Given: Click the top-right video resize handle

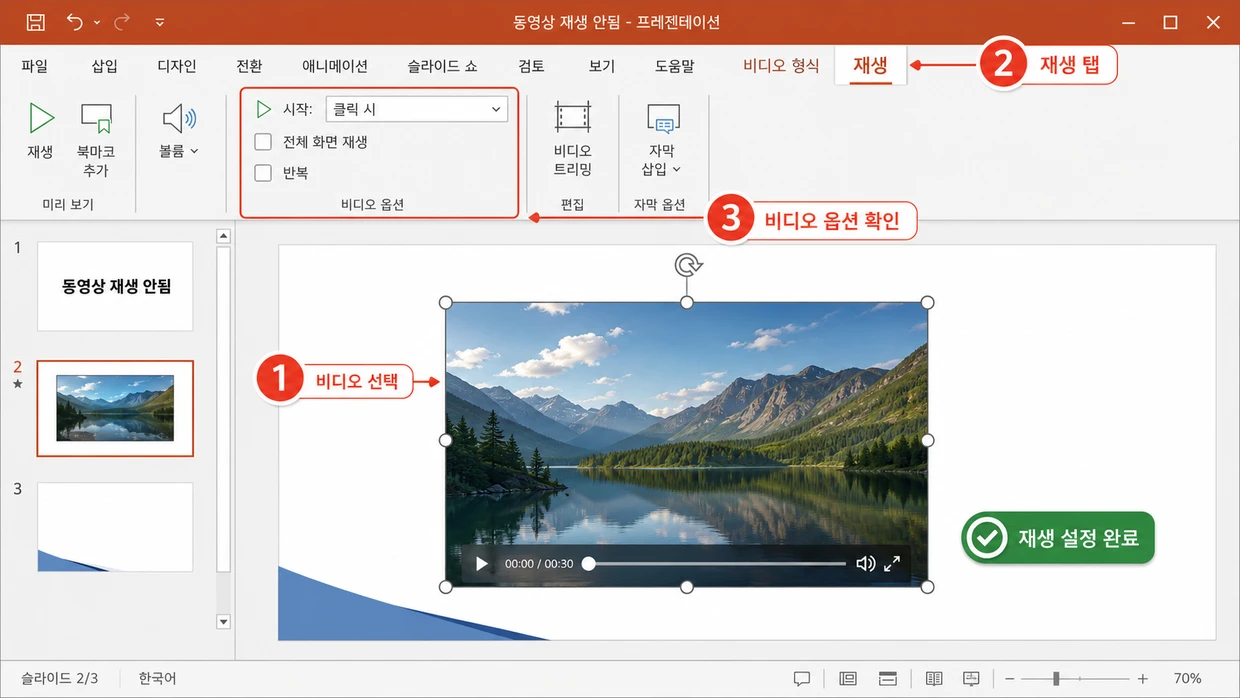Looking at the screenshot, I should (x=927, y=302).
